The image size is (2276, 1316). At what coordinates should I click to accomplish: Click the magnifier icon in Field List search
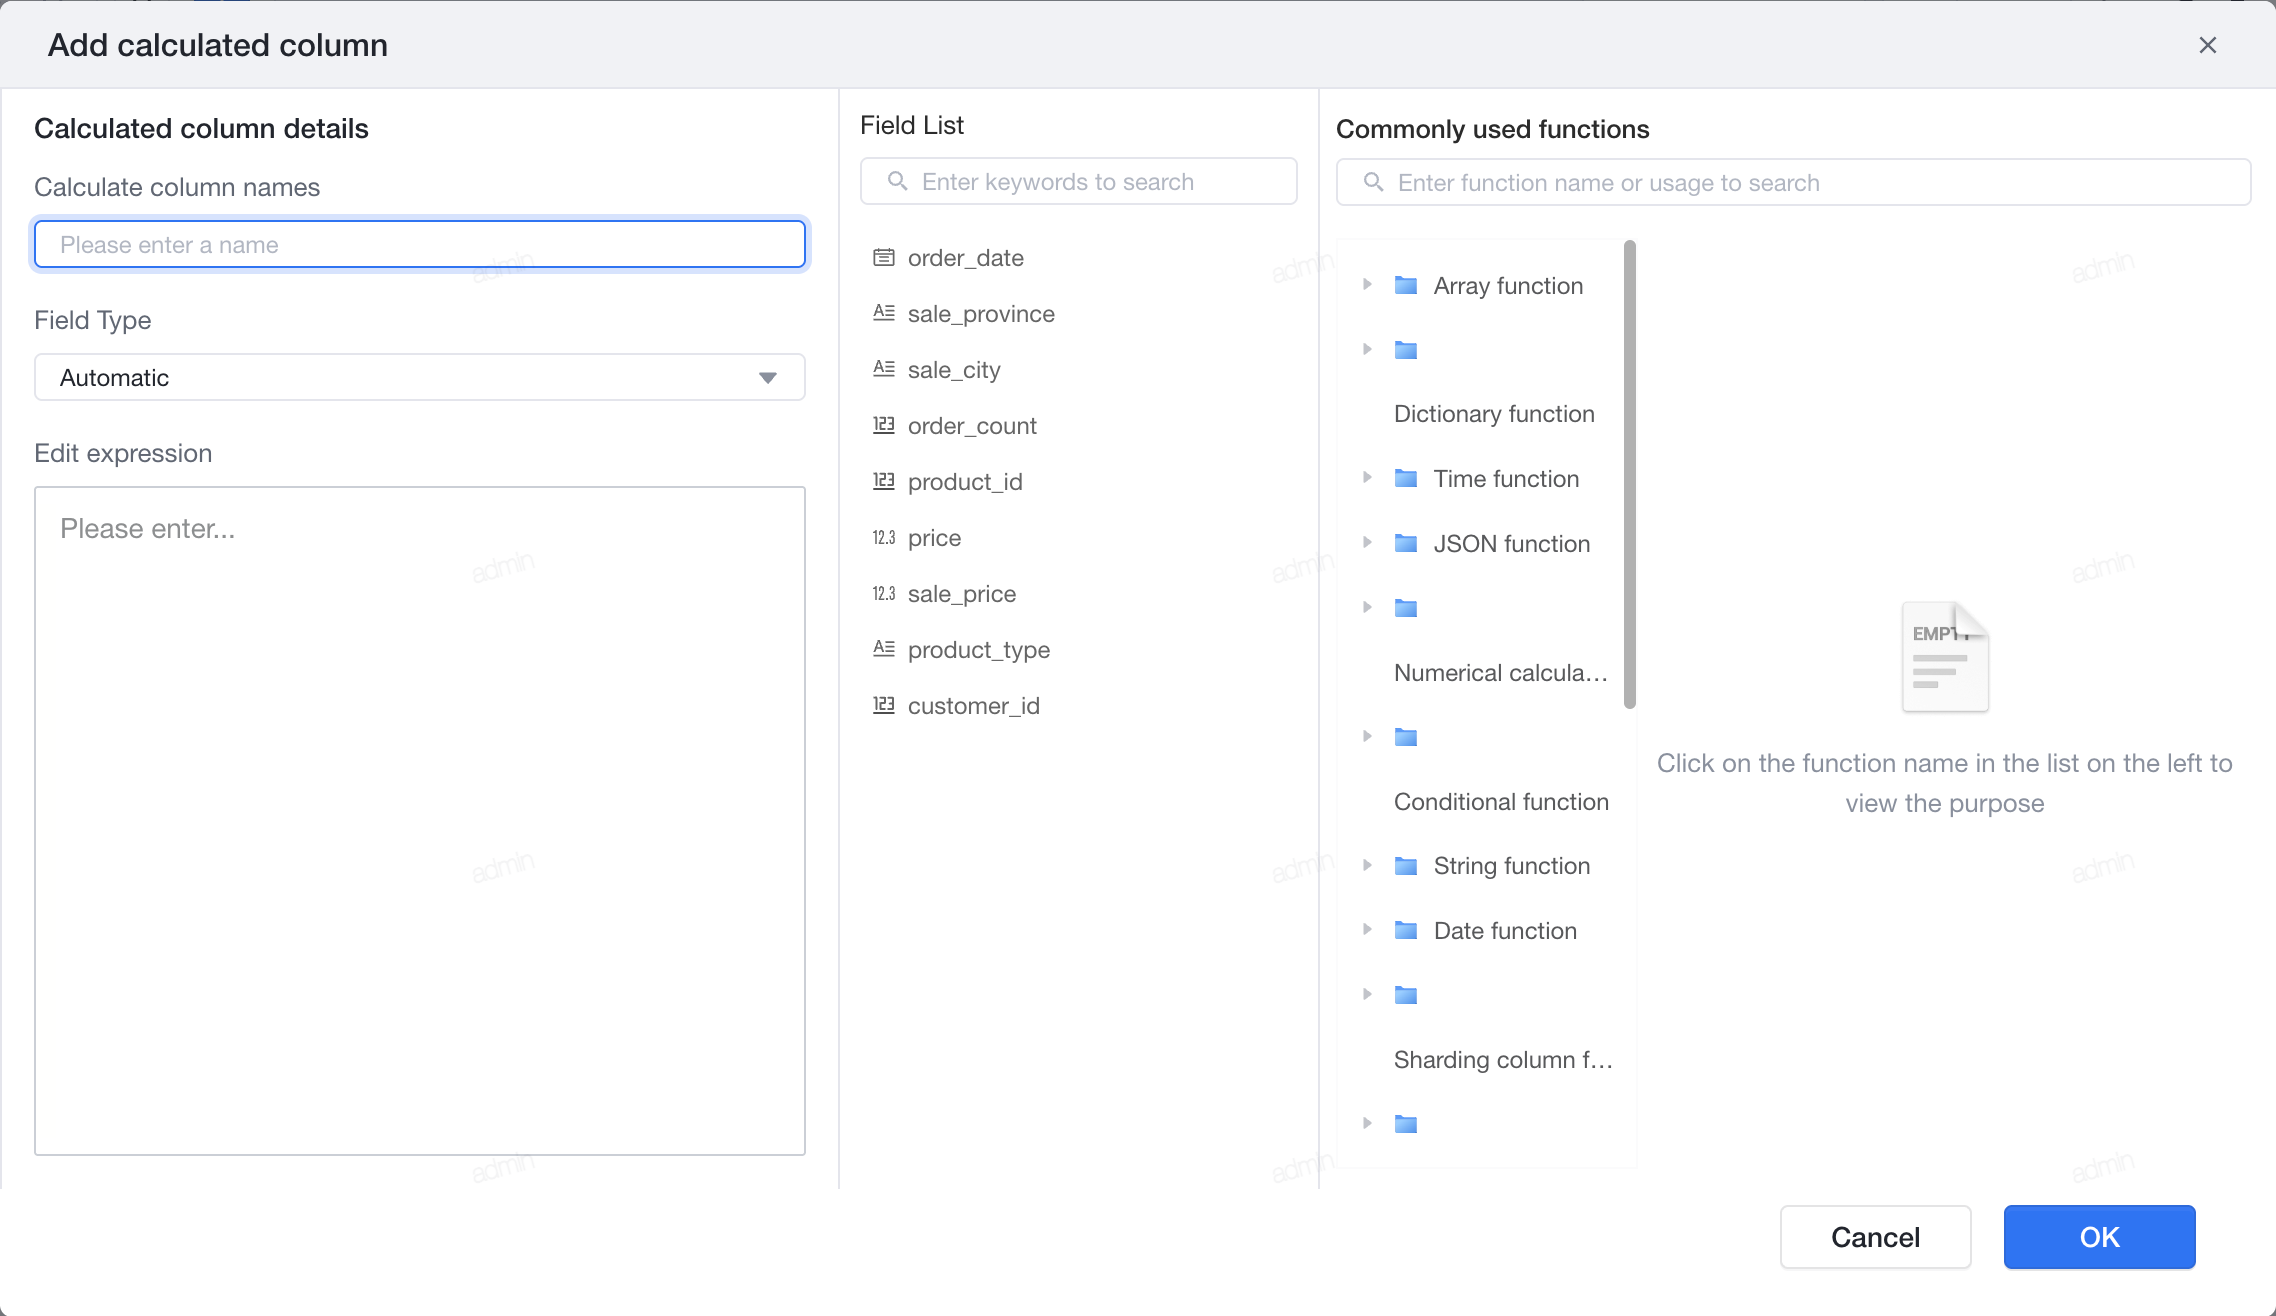point(898,181)
